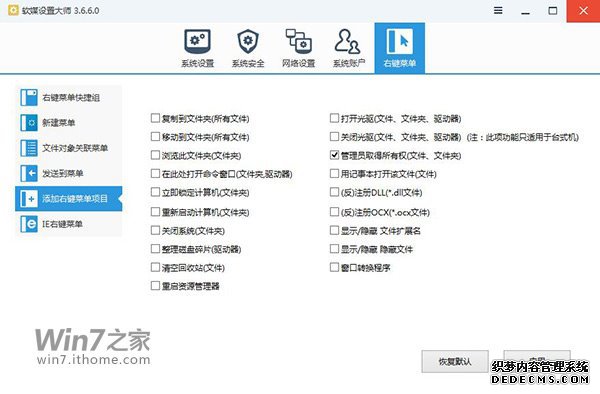
Task: Open the 系统设置 tab icon
Action: (197, 42)
